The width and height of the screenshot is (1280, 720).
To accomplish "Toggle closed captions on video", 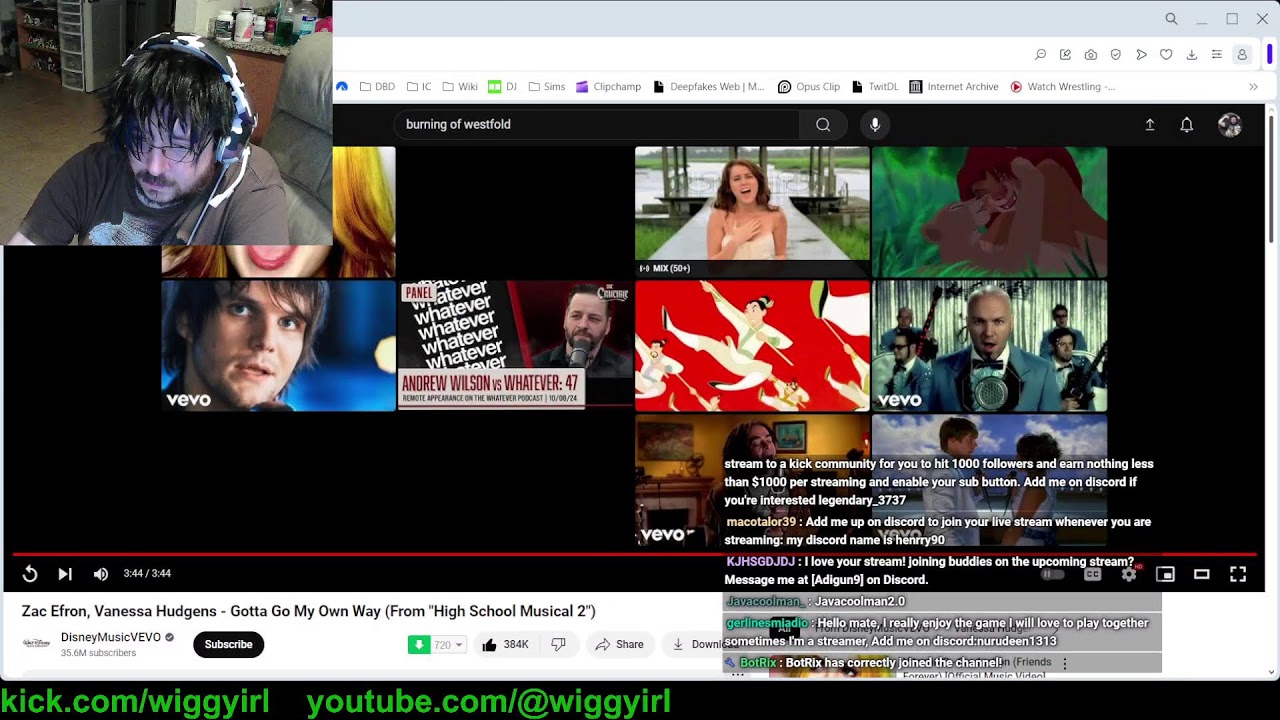I will coord(1092,574).
